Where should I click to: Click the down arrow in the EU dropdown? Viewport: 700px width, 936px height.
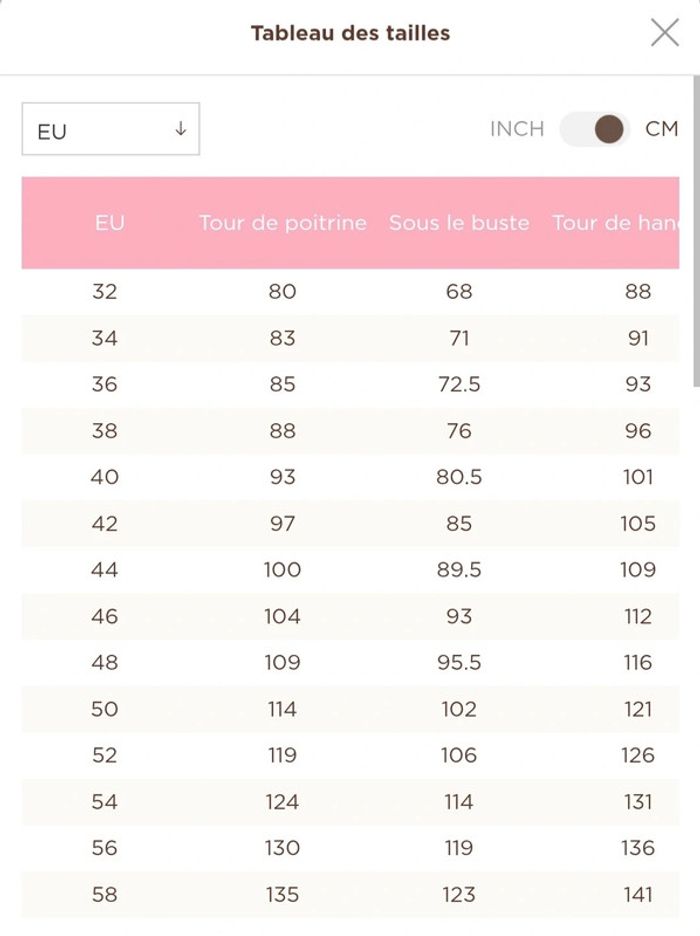181,128
